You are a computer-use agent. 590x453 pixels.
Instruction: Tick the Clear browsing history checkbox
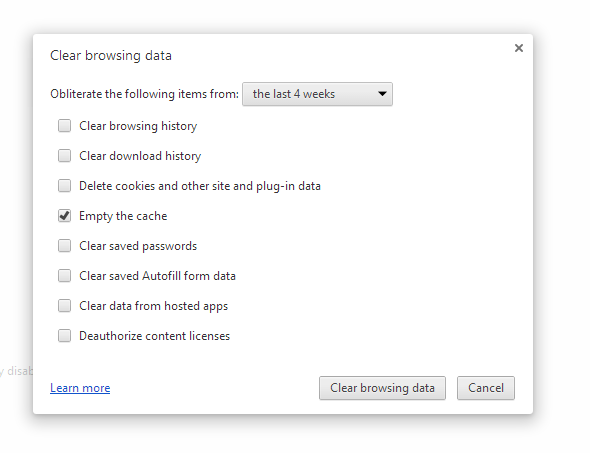coord(64,126)
